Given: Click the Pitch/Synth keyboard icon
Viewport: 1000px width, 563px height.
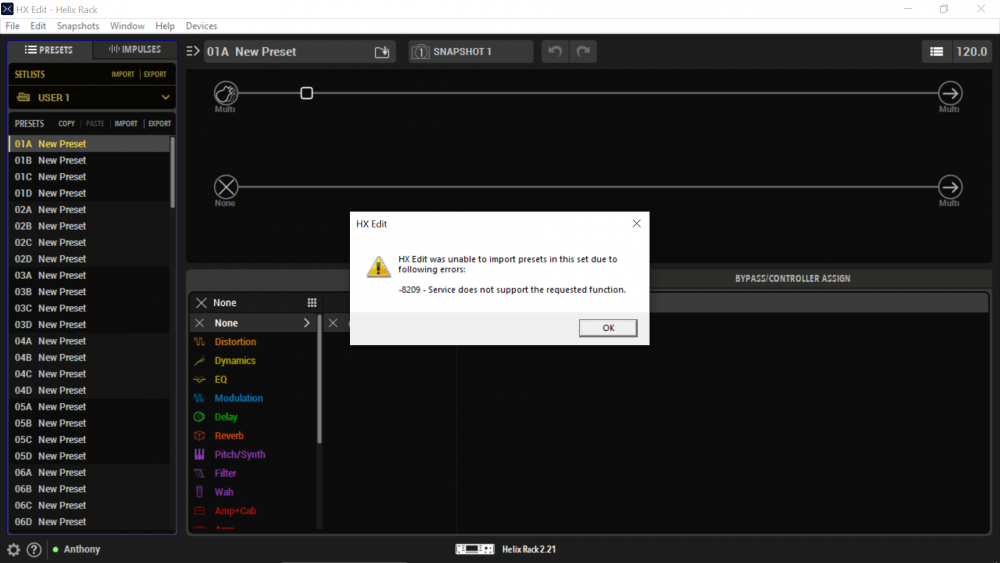Looking at the screenshot, I should click(x=200, y=454).
